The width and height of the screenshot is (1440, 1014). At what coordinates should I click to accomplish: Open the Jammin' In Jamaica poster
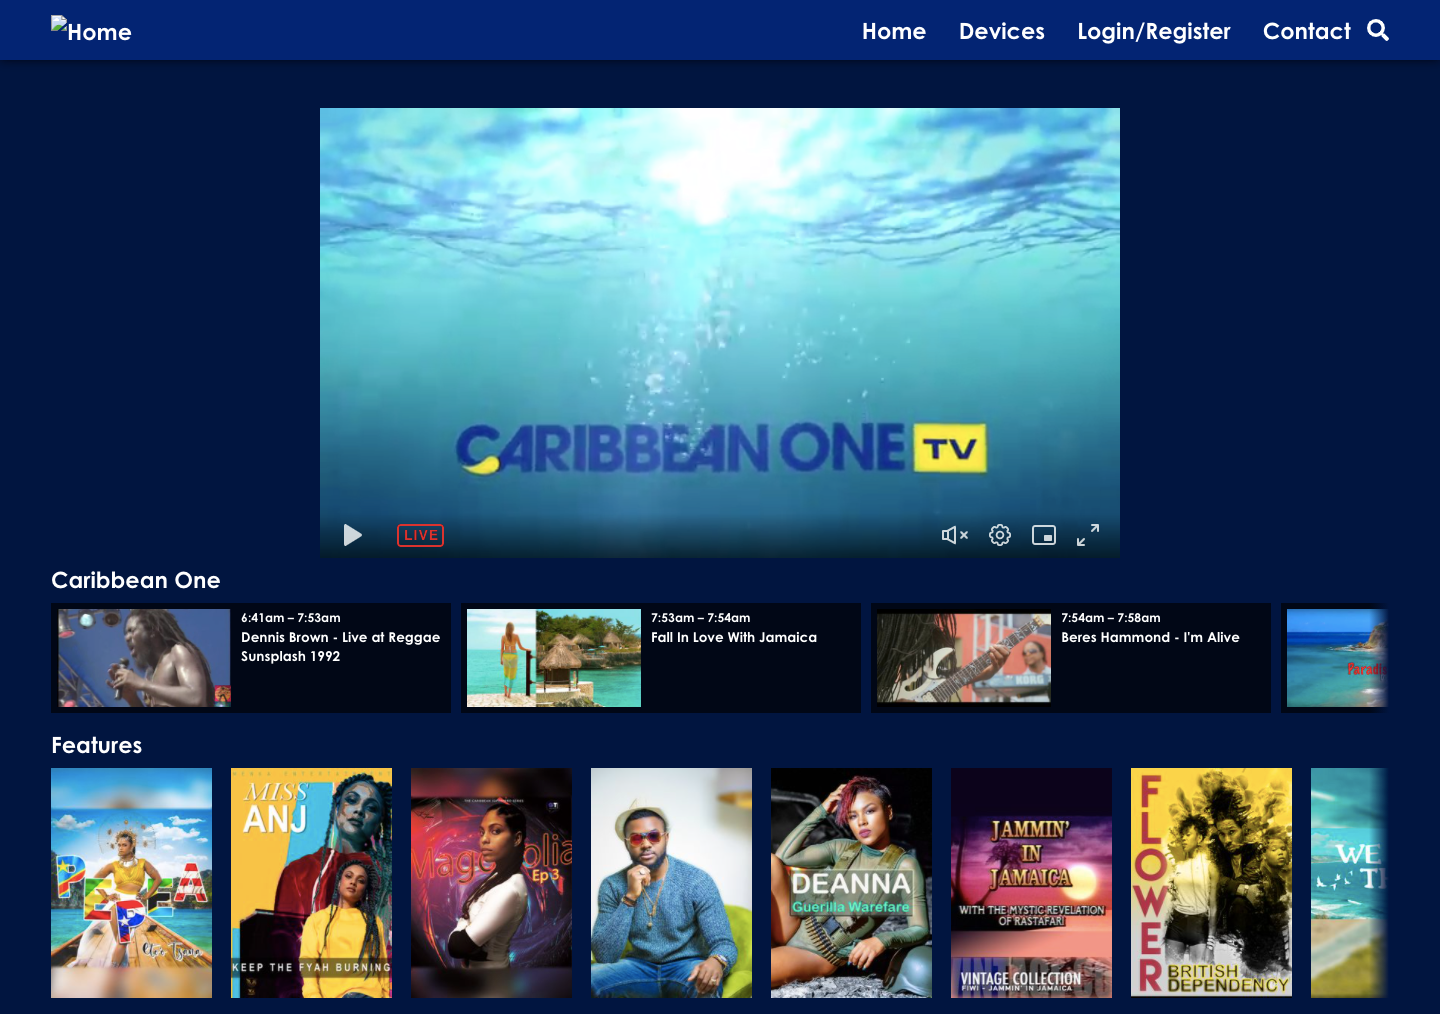point(1031,883)
